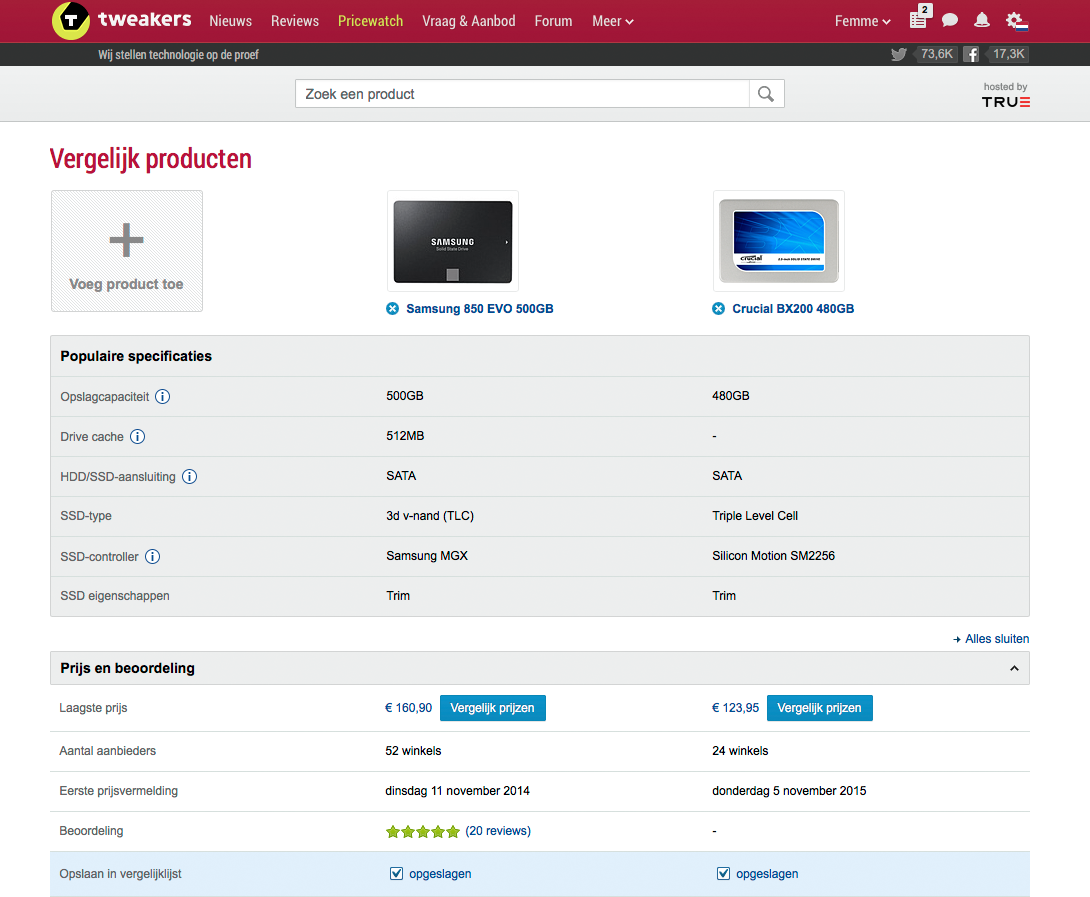
Task: Compare prices for Samsung 850 EVO
Action: click(492, 708)
